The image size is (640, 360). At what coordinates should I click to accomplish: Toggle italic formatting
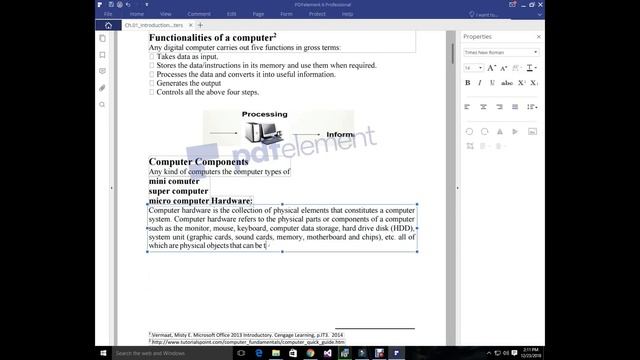(480, 83)
